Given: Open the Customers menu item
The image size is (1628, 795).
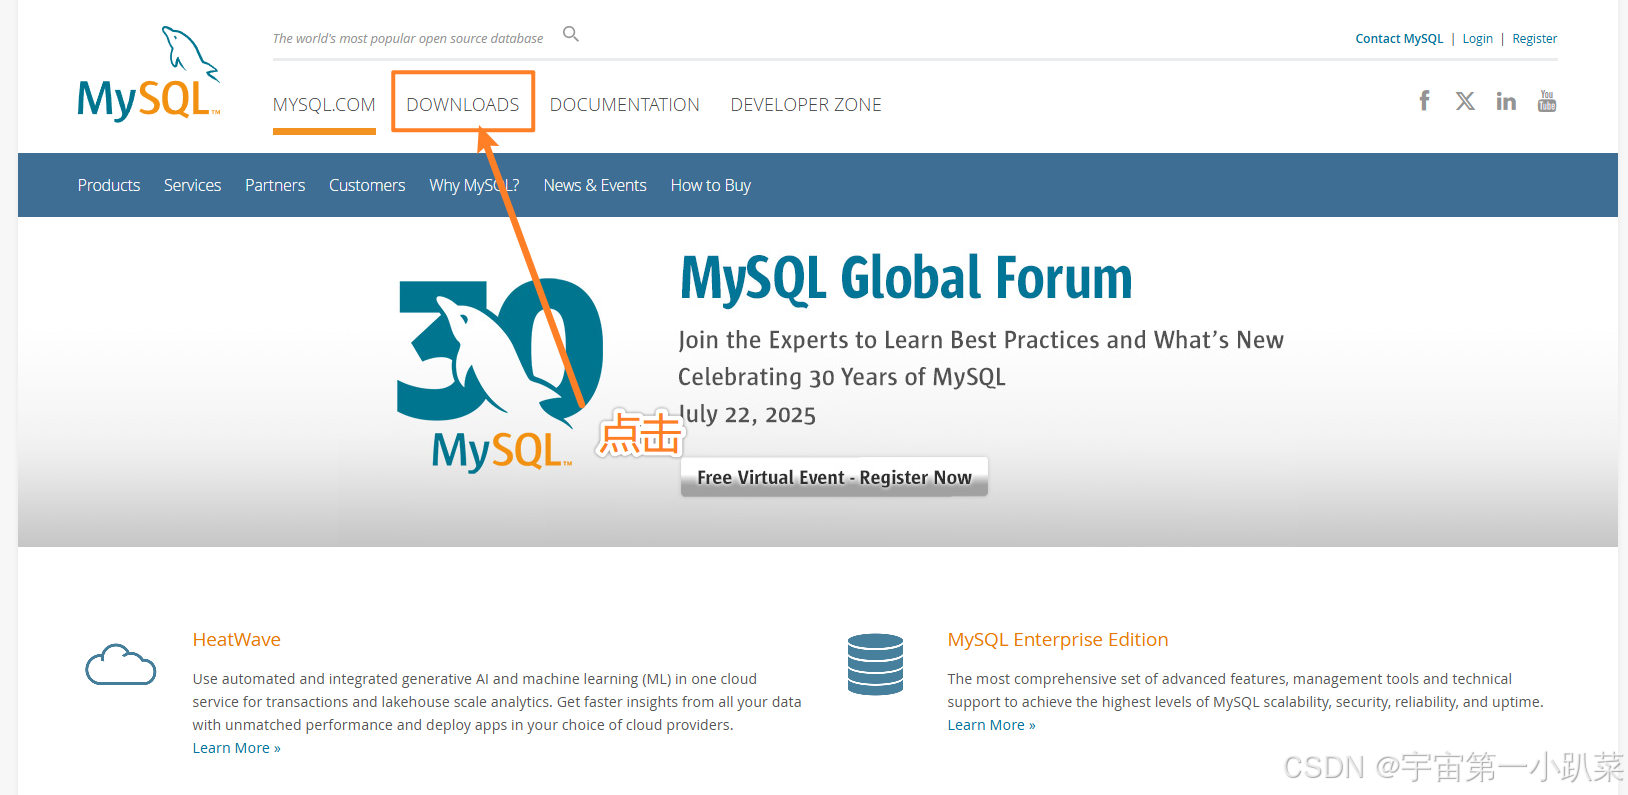Looking at the screenshot, I should point(367,185).
